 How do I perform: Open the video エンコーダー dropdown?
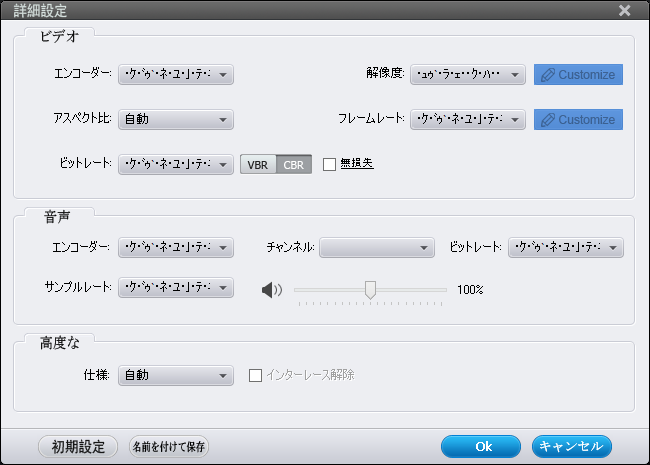click(175, 74)
